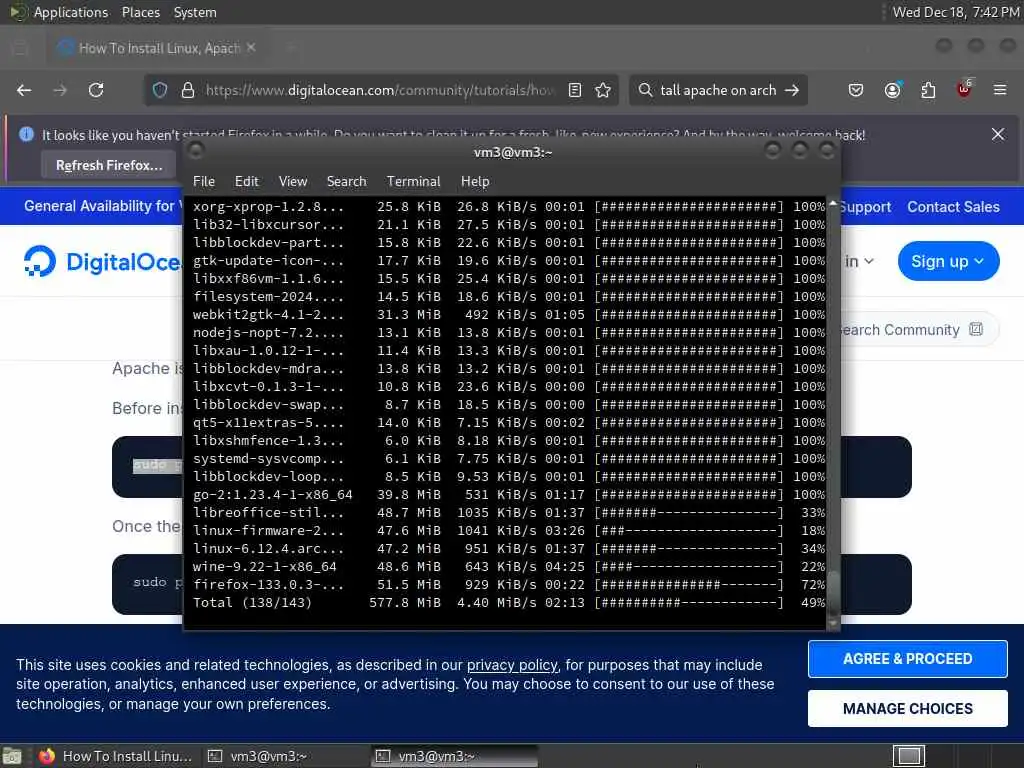Click the search magnifier icon in the search bar
Viewport: 1024px width, 768px height.
[645, 90]
